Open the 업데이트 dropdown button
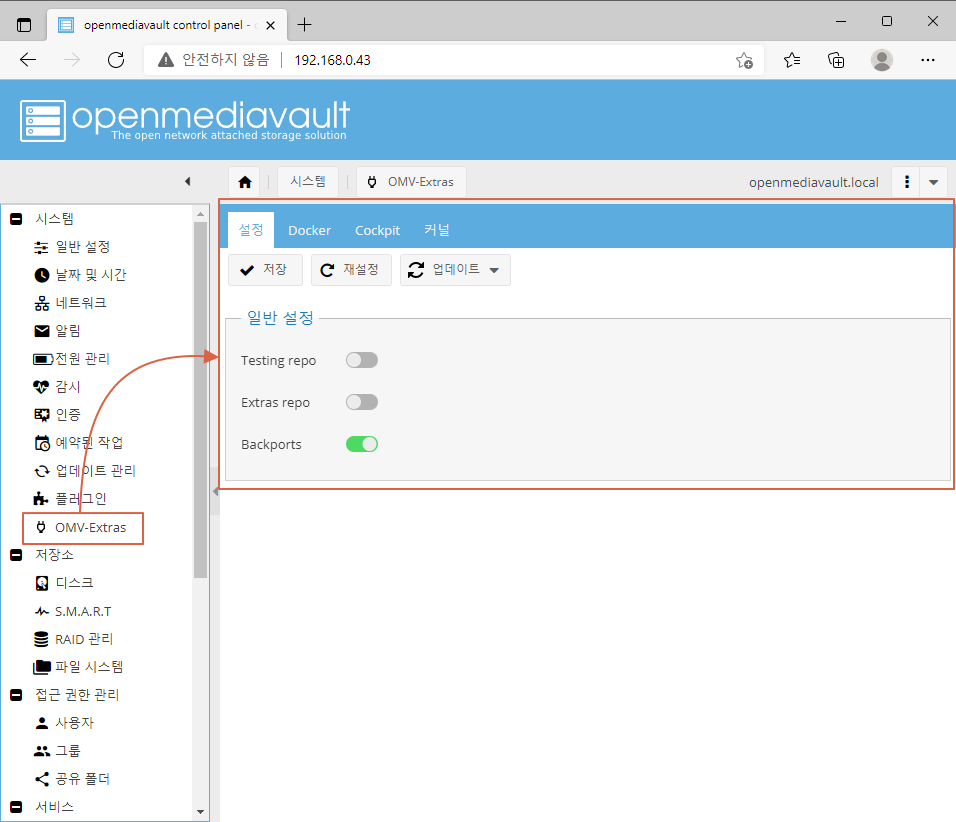Screen dimensions: 956x822 (455, 270)
